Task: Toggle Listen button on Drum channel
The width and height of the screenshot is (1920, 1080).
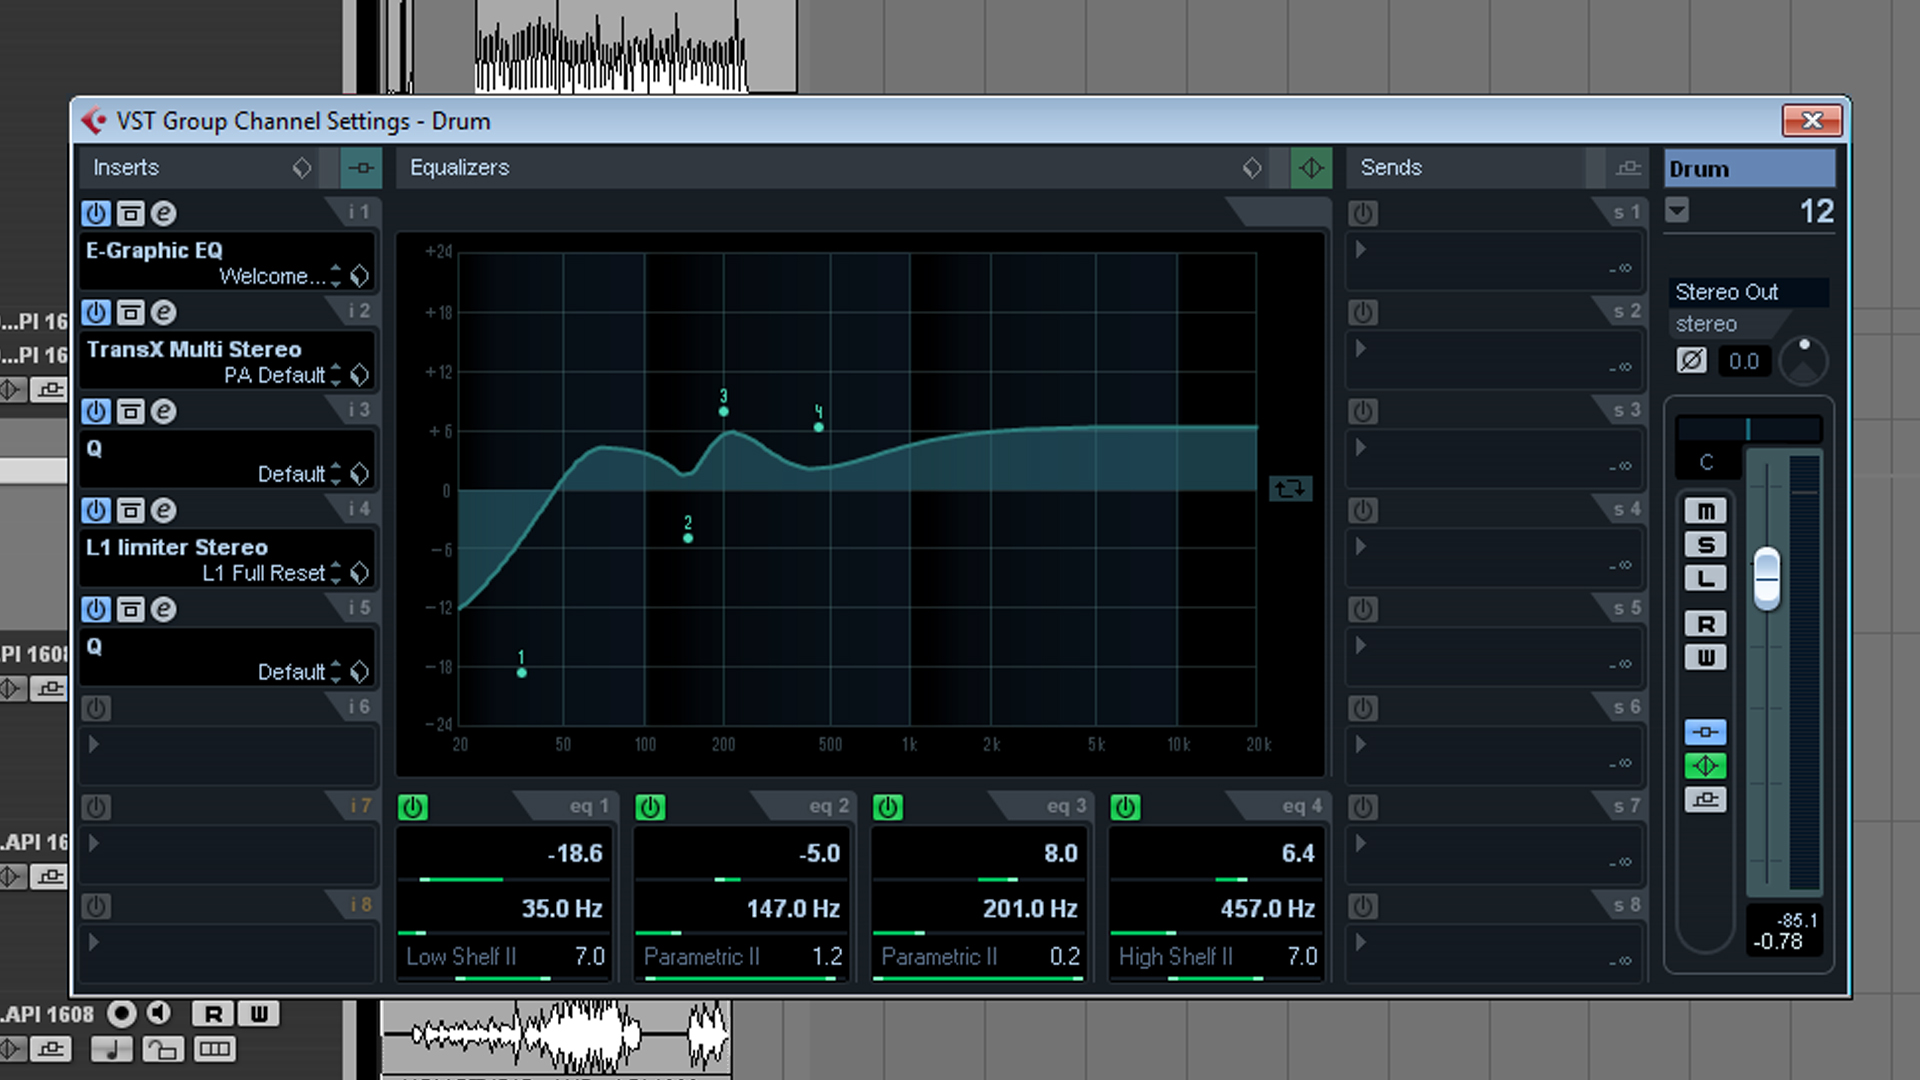Action: (x=1706, y=578)
